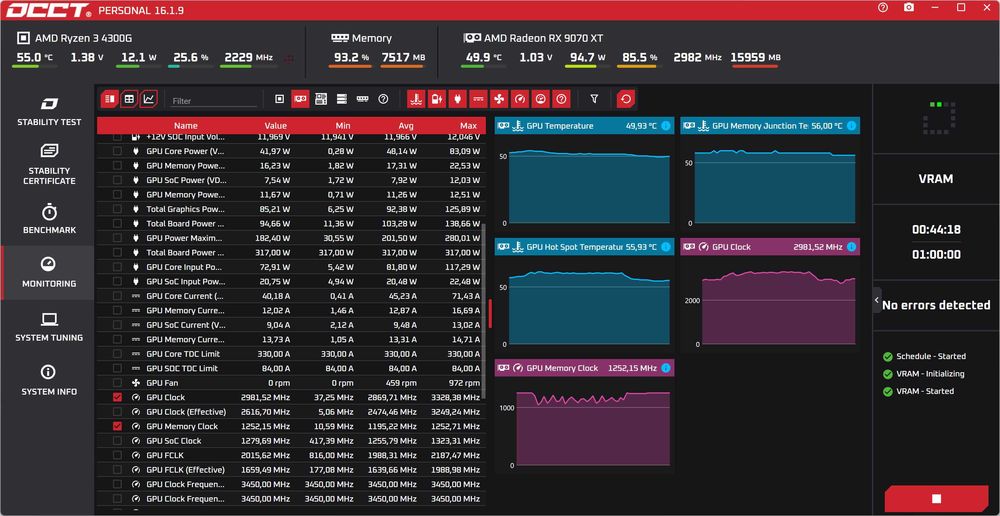Click the sensor list vertical scrollbar
The height and width of the screenshot is (516, 1000).
(x=485, y=311)
